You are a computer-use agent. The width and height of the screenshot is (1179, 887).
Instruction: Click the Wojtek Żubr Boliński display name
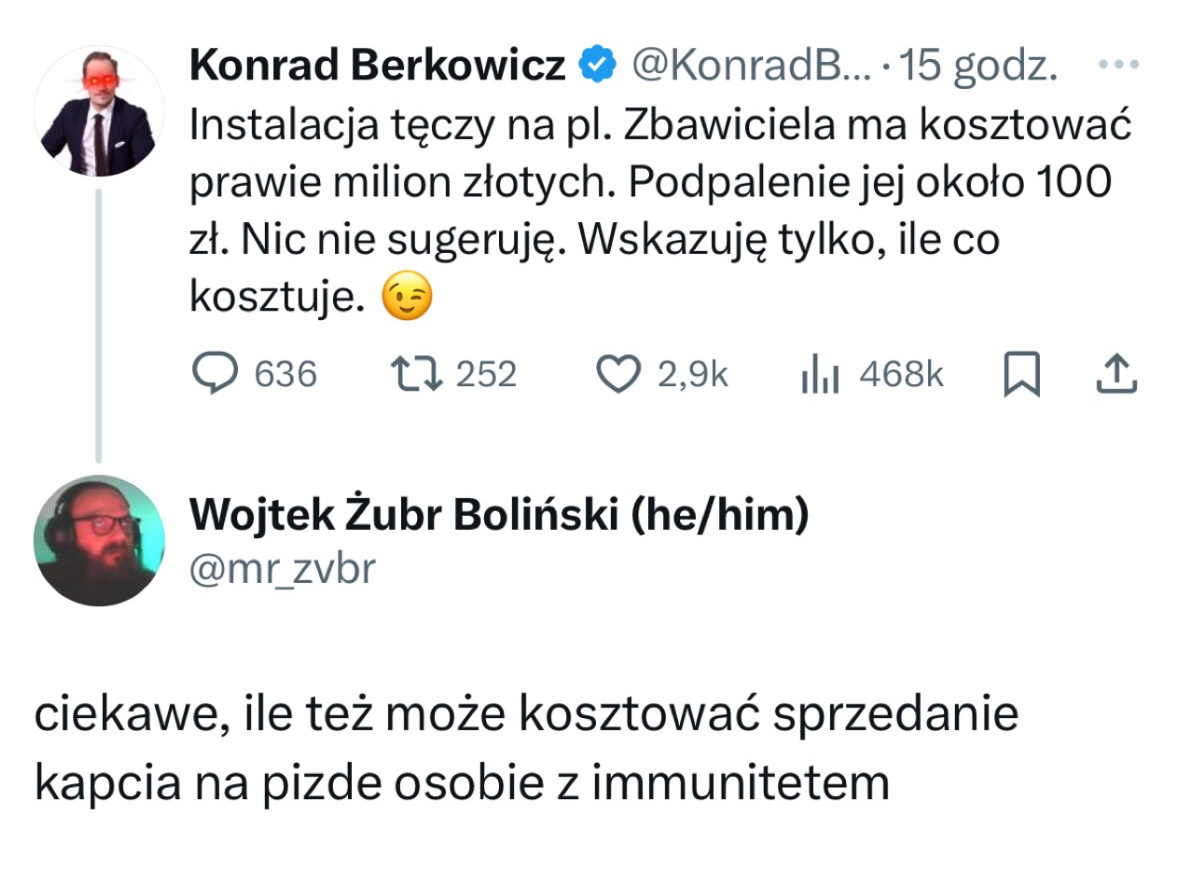[x=498, y=514]
